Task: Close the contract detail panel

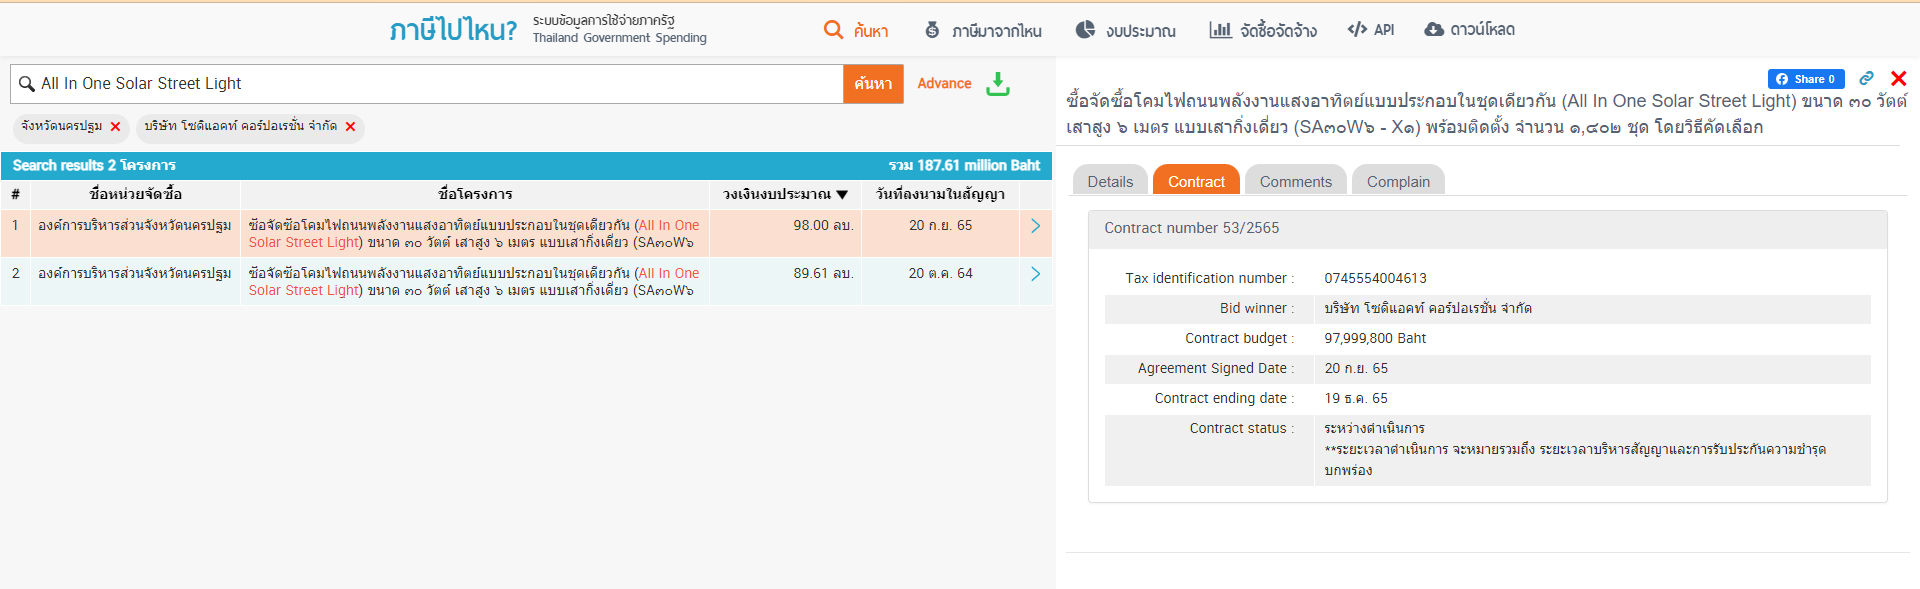Action: pos(1898,78)
